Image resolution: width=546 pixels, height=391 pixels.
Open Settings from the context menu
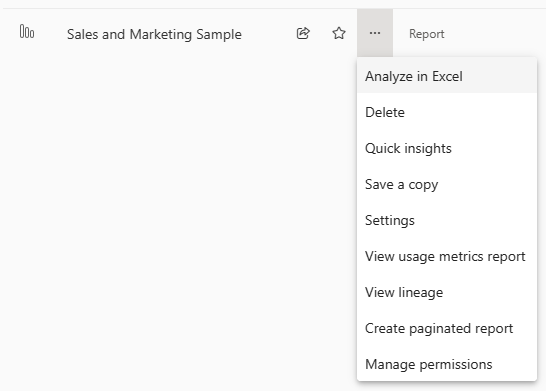[x=447, y=220]
